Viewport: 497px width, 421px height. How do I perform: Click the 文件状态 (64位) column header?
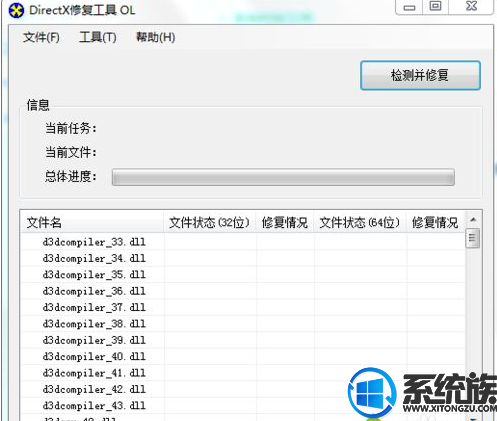tap(360, 222)
